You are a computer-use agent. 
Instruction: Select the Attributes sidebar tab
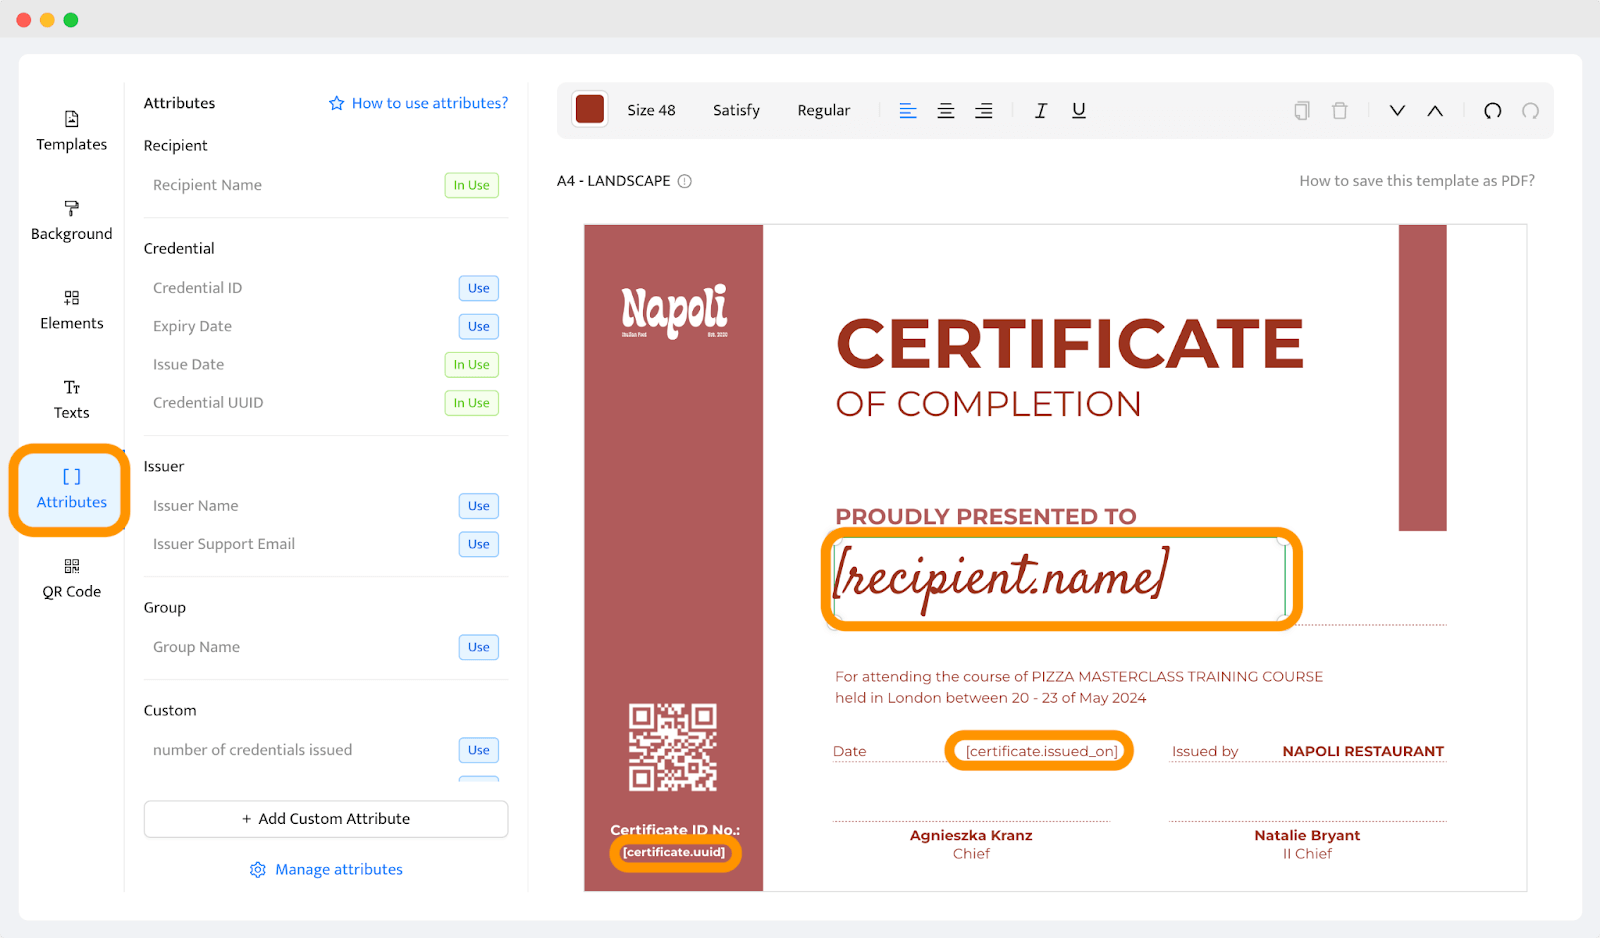[x=71, y=489]
